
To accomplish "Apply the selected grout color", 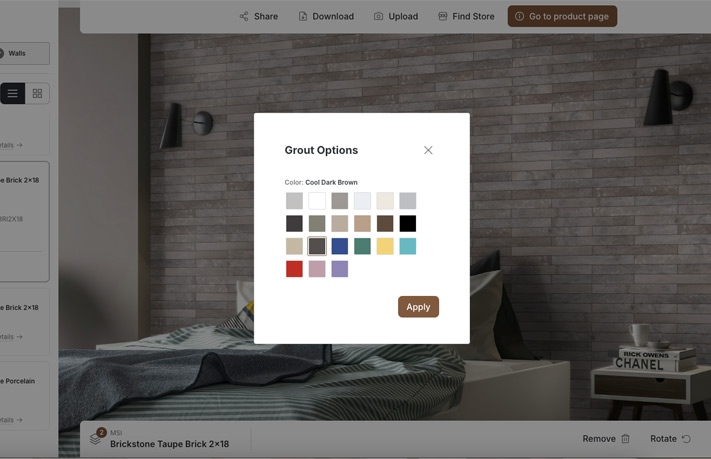I will (418, 307).
